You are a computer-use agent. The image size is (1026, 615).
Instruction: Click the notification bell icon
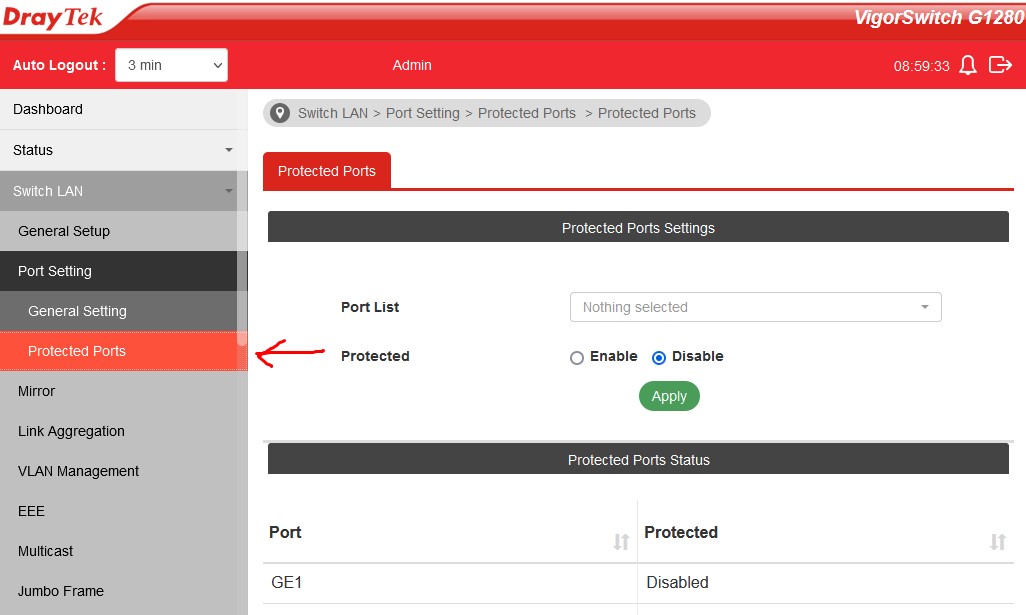pos(967,65)
